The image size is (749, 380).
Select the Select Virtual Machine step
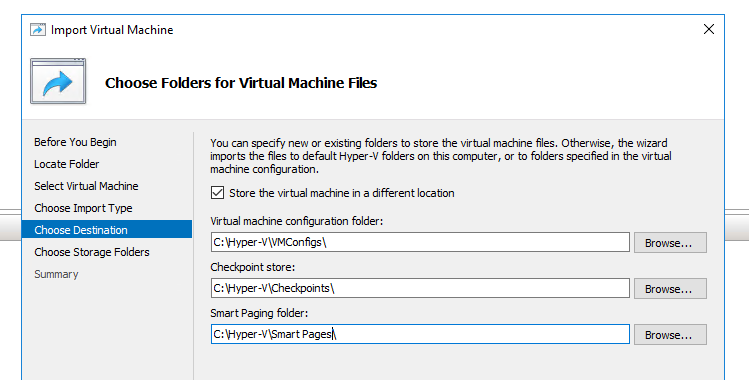(86, 186)
